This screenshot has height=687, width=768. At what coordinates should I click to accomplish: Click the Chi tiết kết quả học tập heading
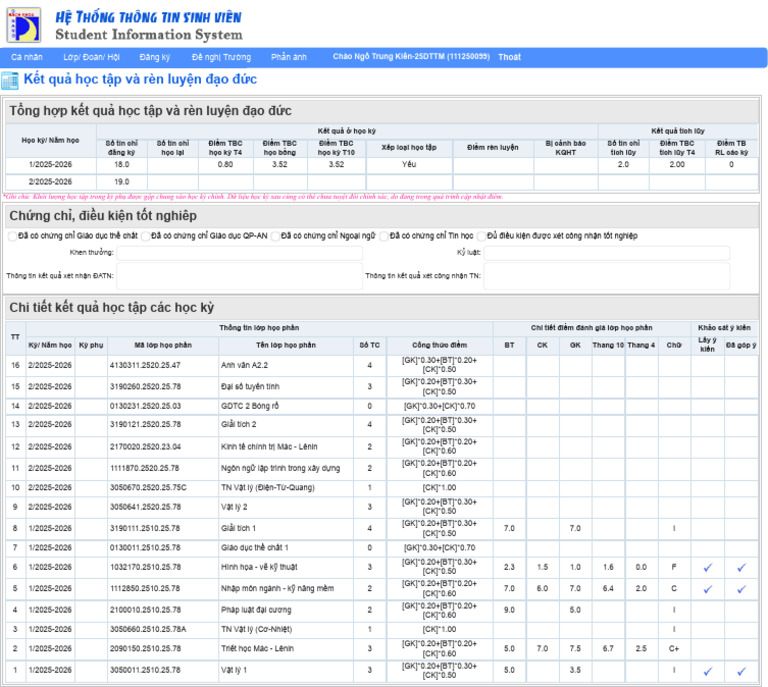[112, 308]
